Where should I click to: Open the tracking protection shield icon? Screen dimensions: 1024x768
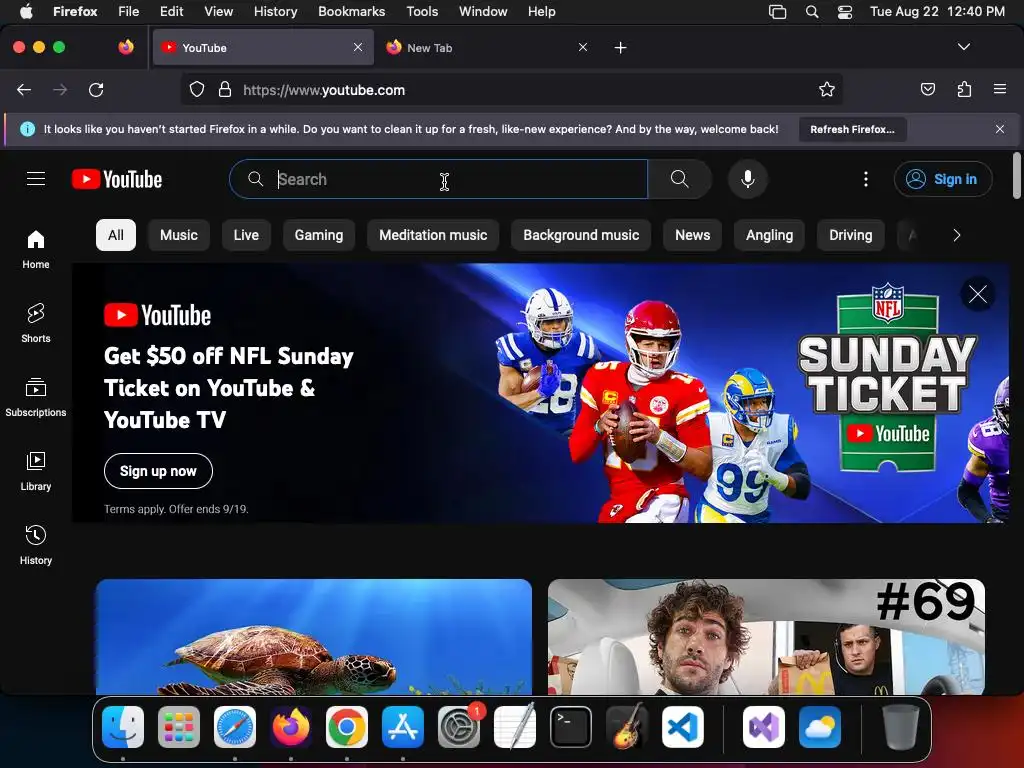(x=197, y=89)
